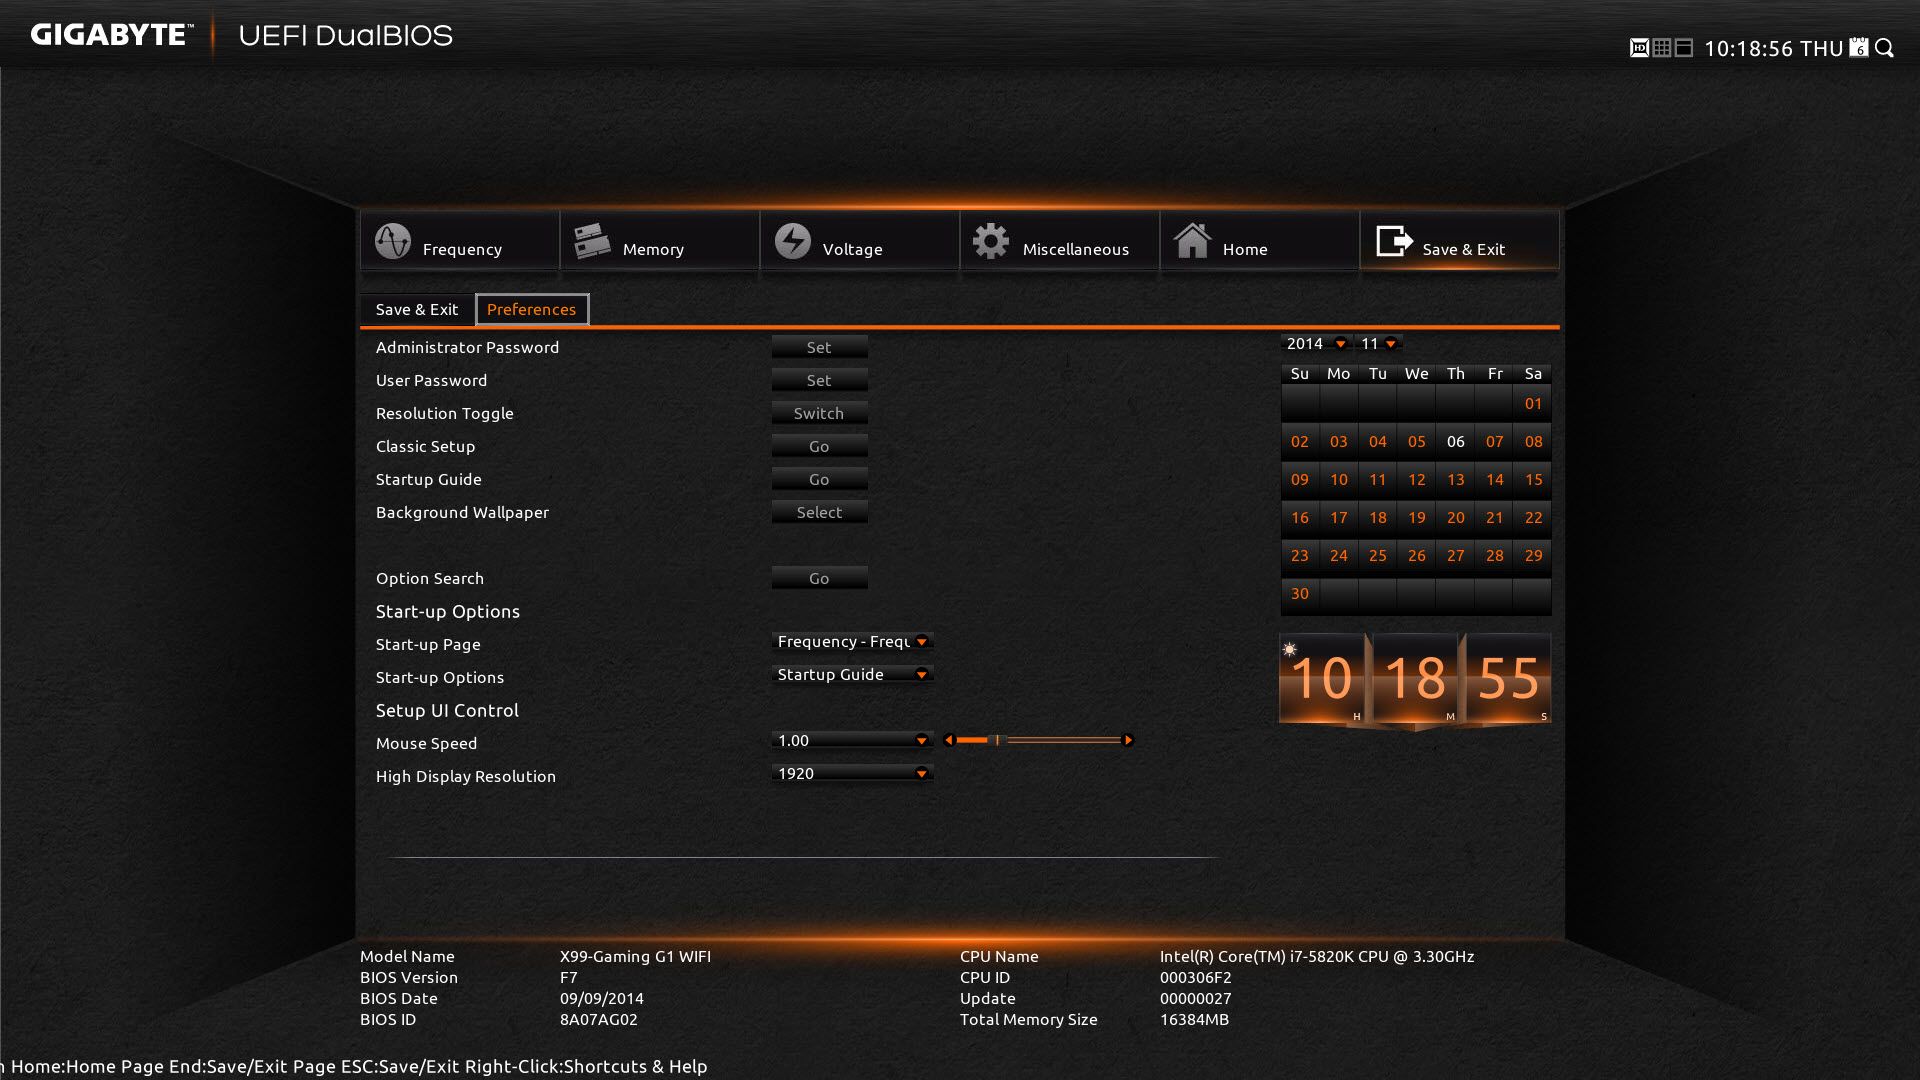Image resolution: width=1920 pixels, height=1080 pixels.
Task: Click the High Display Resolution label
Action: click(465, 776)
